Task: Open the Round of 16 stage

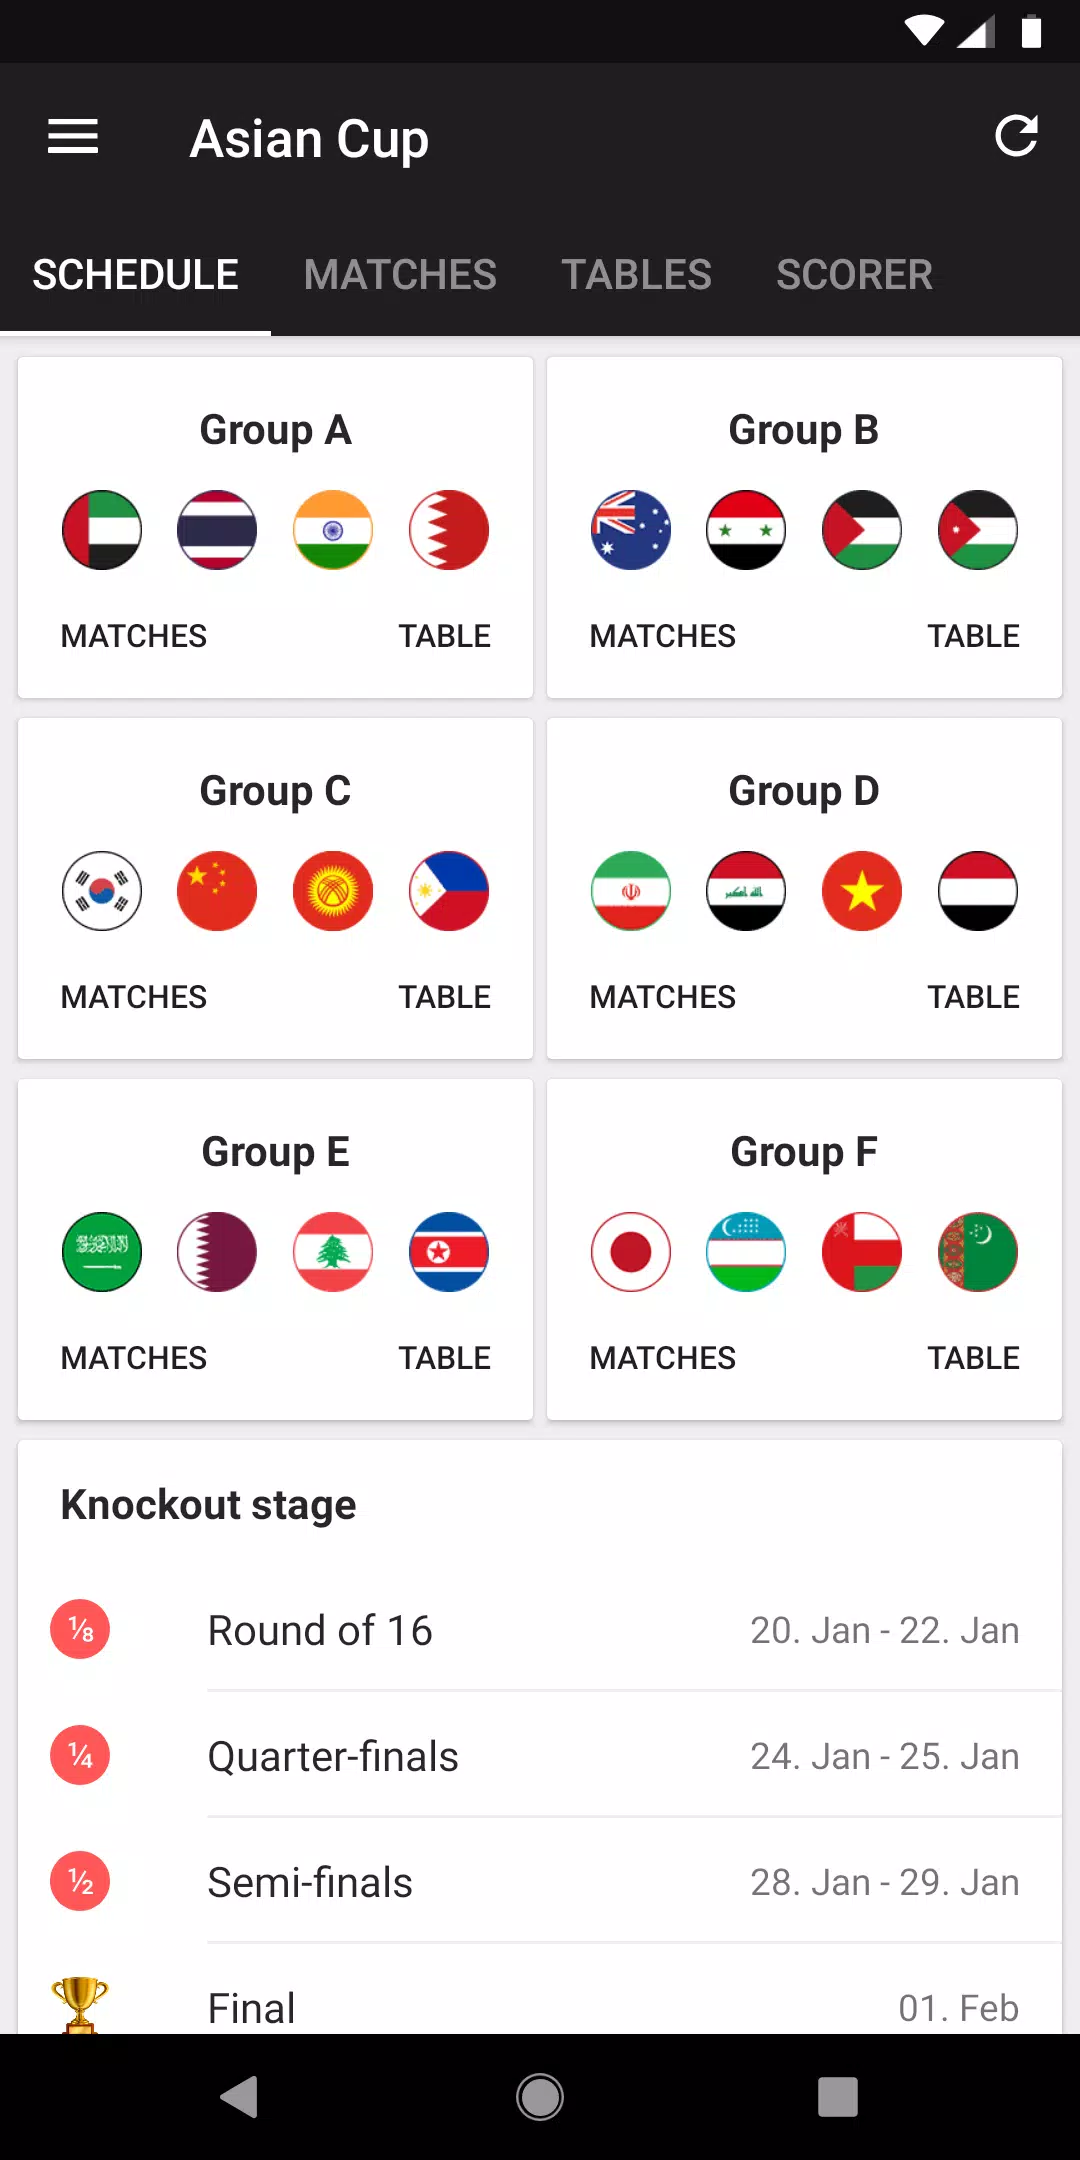Action: coord(540,1631)
